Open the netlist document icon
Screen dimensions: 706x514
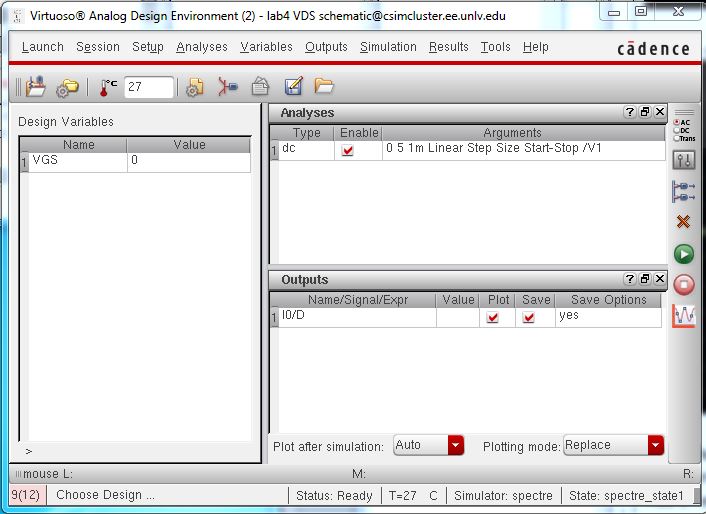(x=260, y=86)
